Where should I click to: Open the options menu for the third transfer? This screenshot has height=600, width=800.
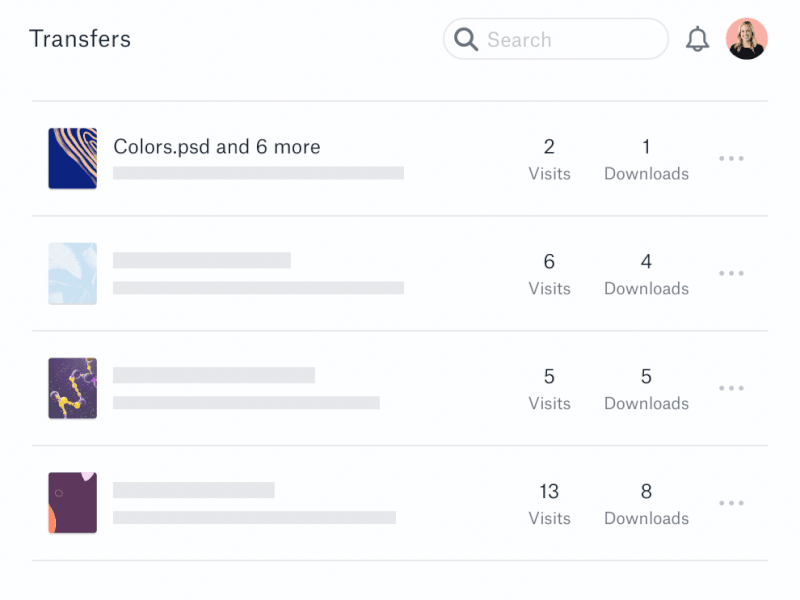point(732,388)
